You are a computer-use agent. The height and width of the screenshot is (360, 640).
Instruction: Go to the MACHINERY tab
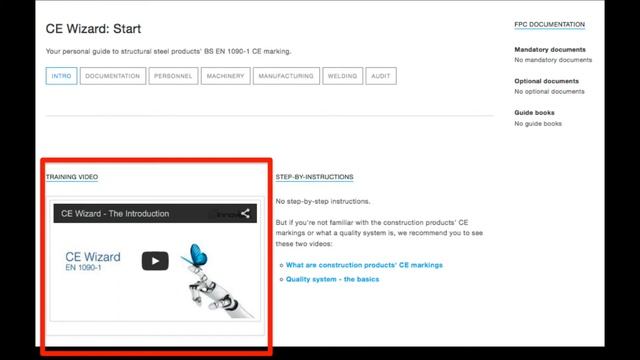[225, 76]
